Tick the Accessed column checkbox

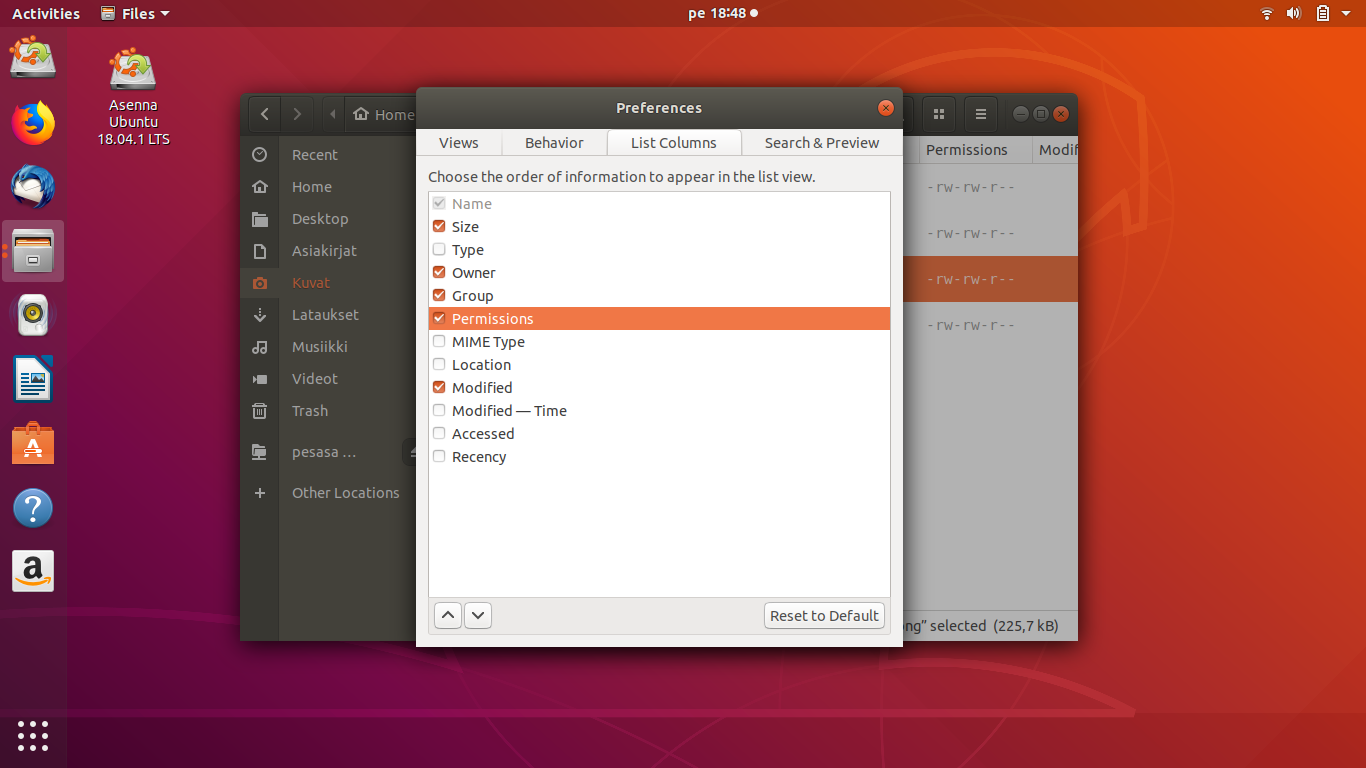pos(439,433)
